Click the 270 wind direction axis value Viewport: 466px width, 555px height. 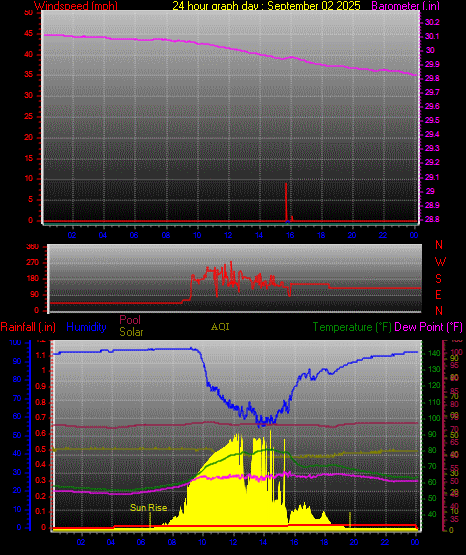coord(33,263)
